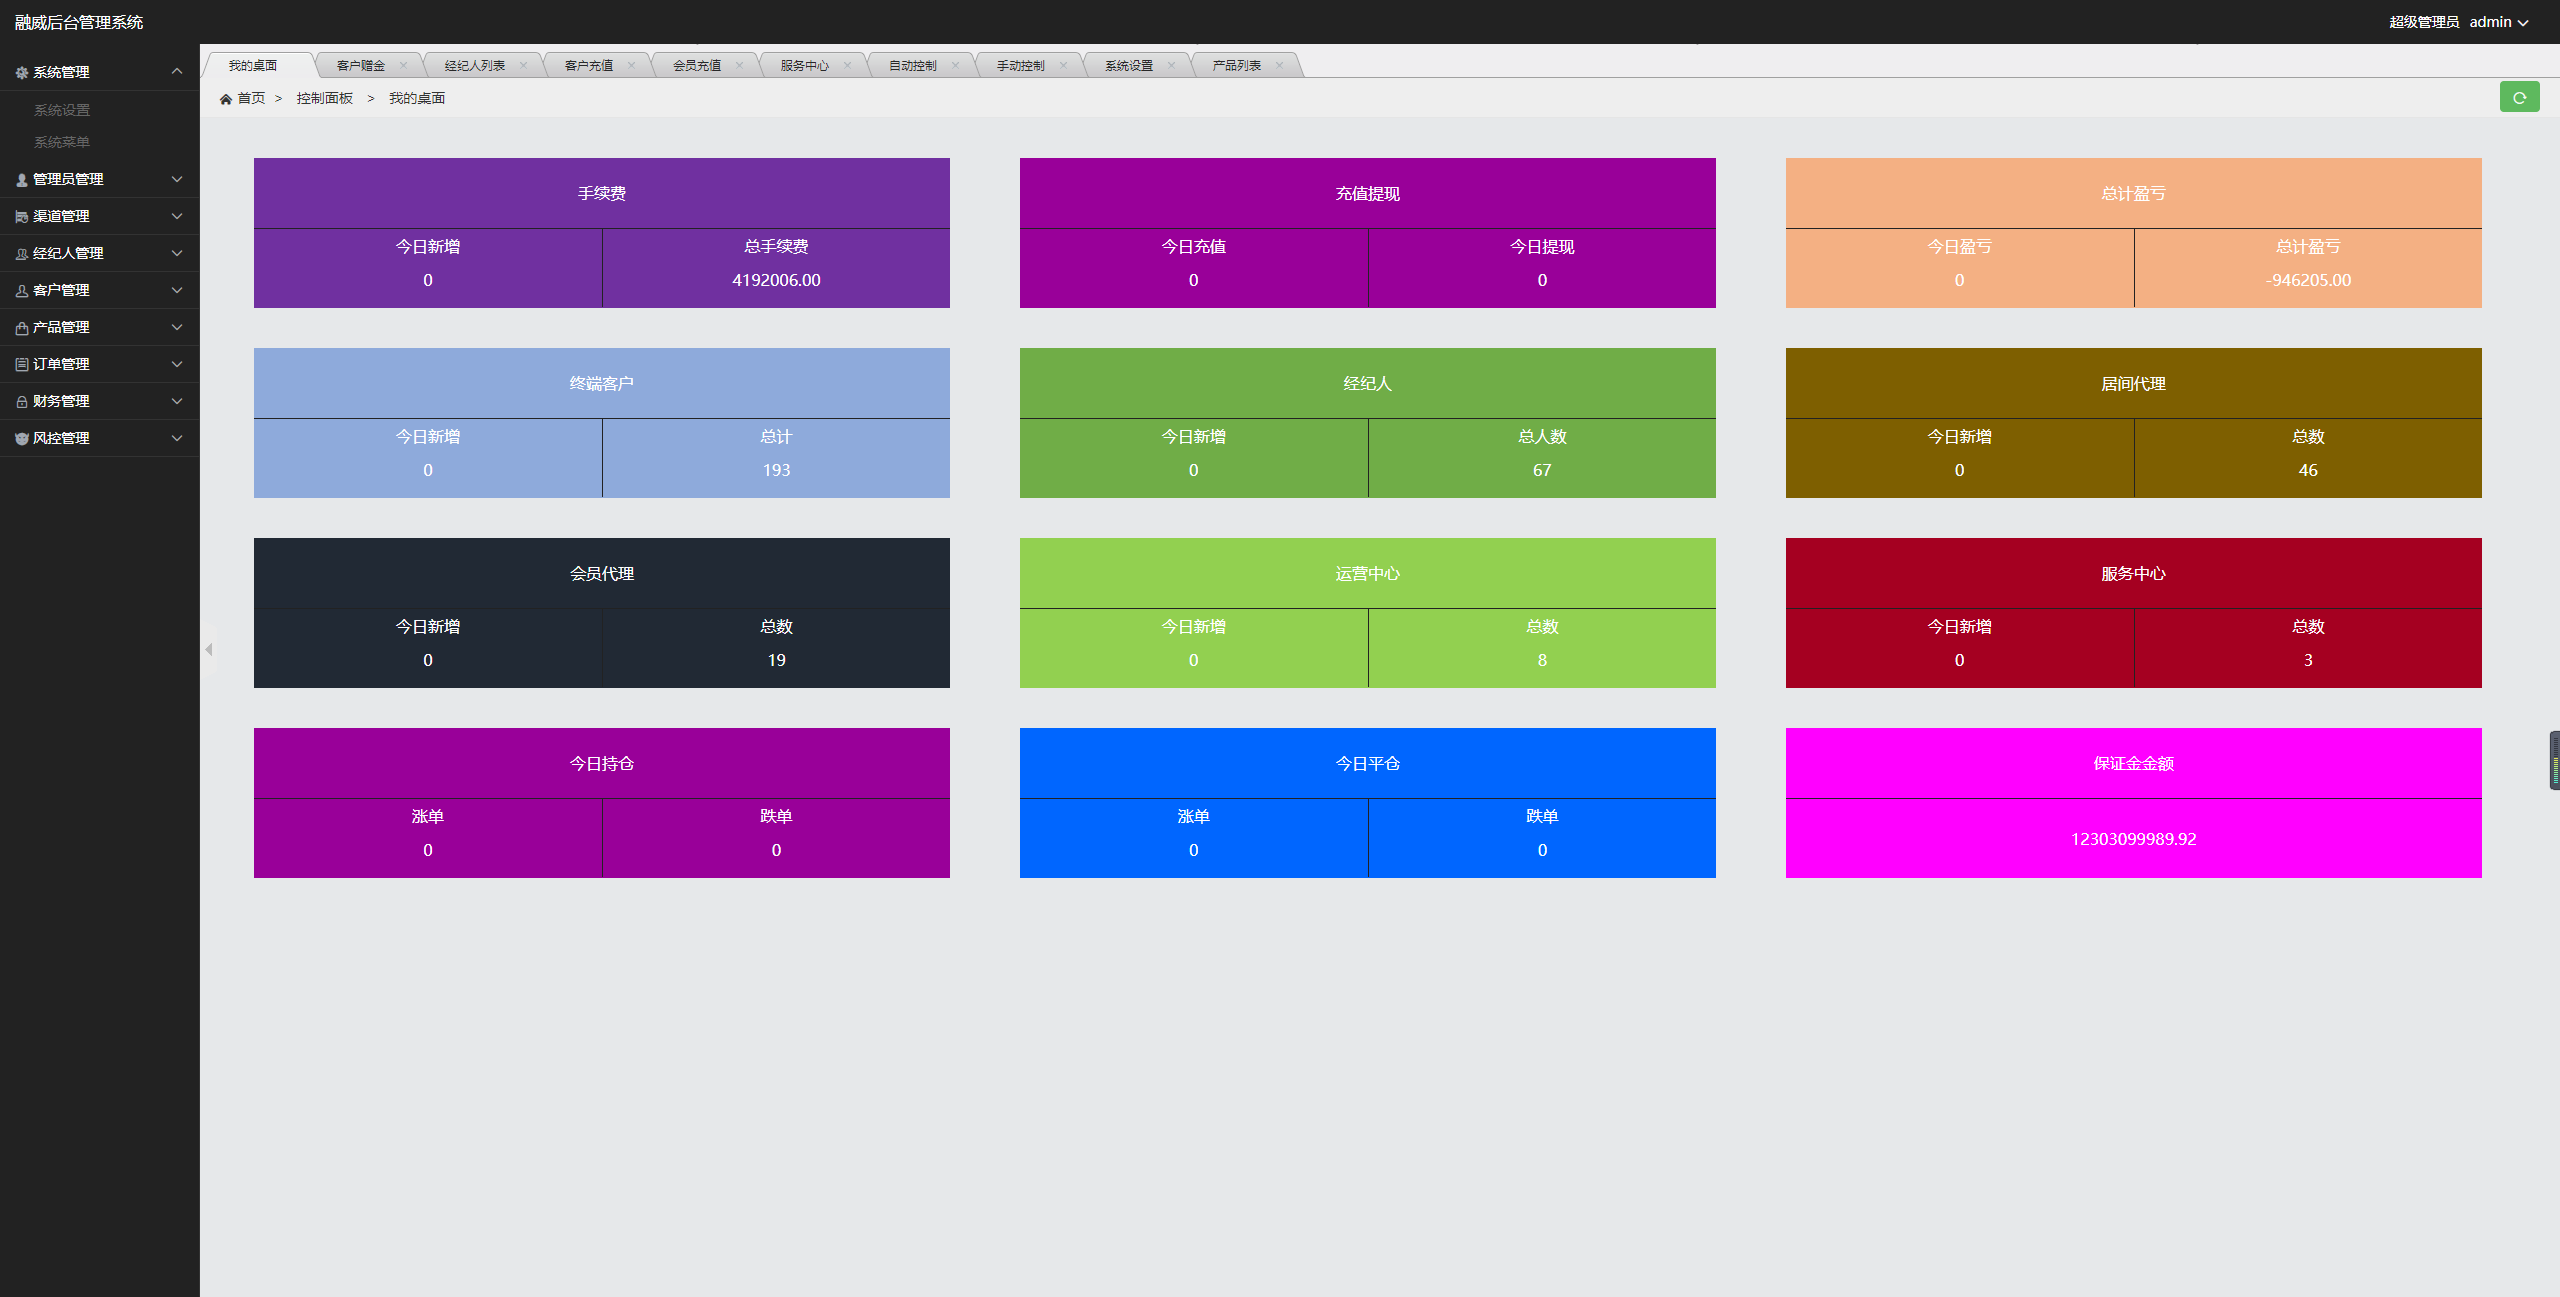
Task: Click the magenta 保证金金额 card
Action: pyautogui.click(x=2133, y=803)
